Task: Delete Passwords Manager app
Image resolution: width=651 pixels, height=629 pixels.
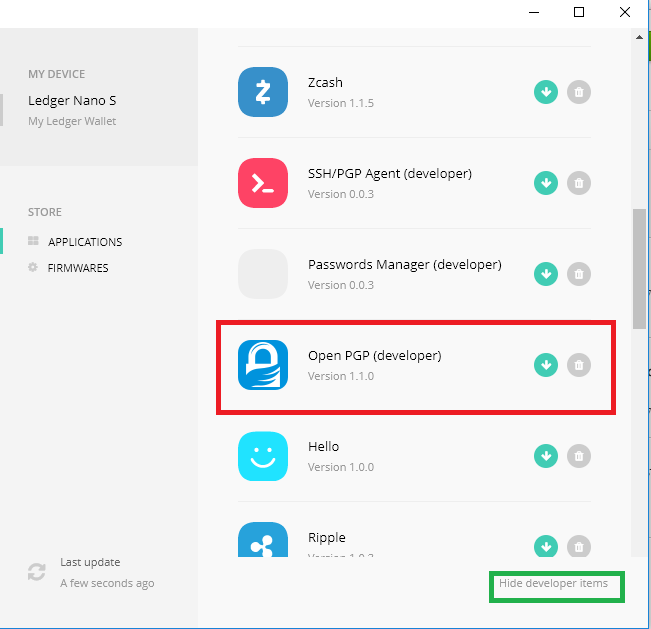Action: click(x=579, y=274)
